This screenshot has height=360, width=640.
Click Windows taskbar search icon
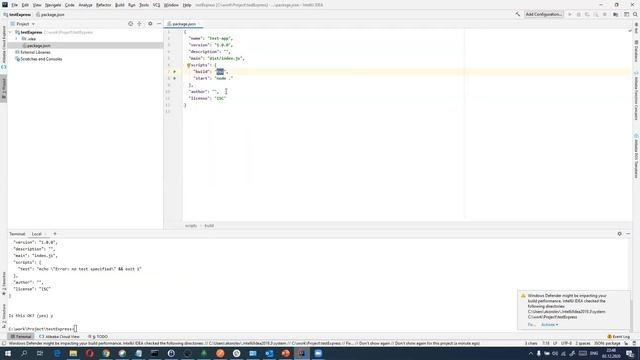(24, 353)
